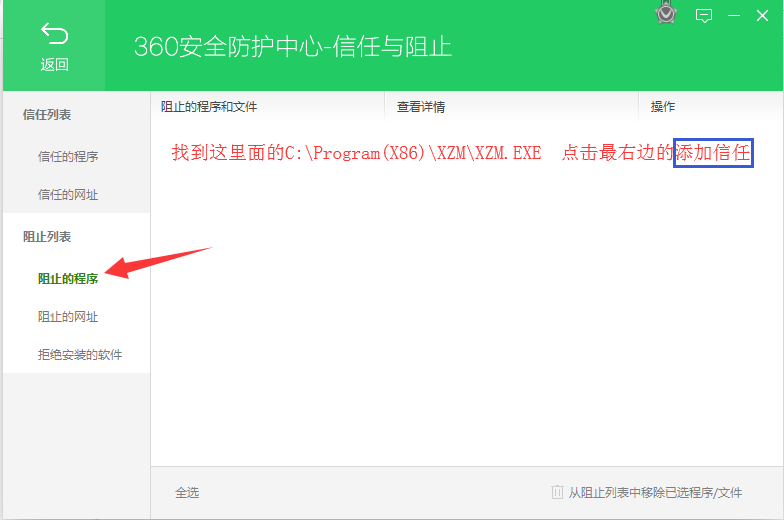This screenshot has height=520, width=784.
Task: Select 信任的程序 in the sidebar
Action: point(68,156)
